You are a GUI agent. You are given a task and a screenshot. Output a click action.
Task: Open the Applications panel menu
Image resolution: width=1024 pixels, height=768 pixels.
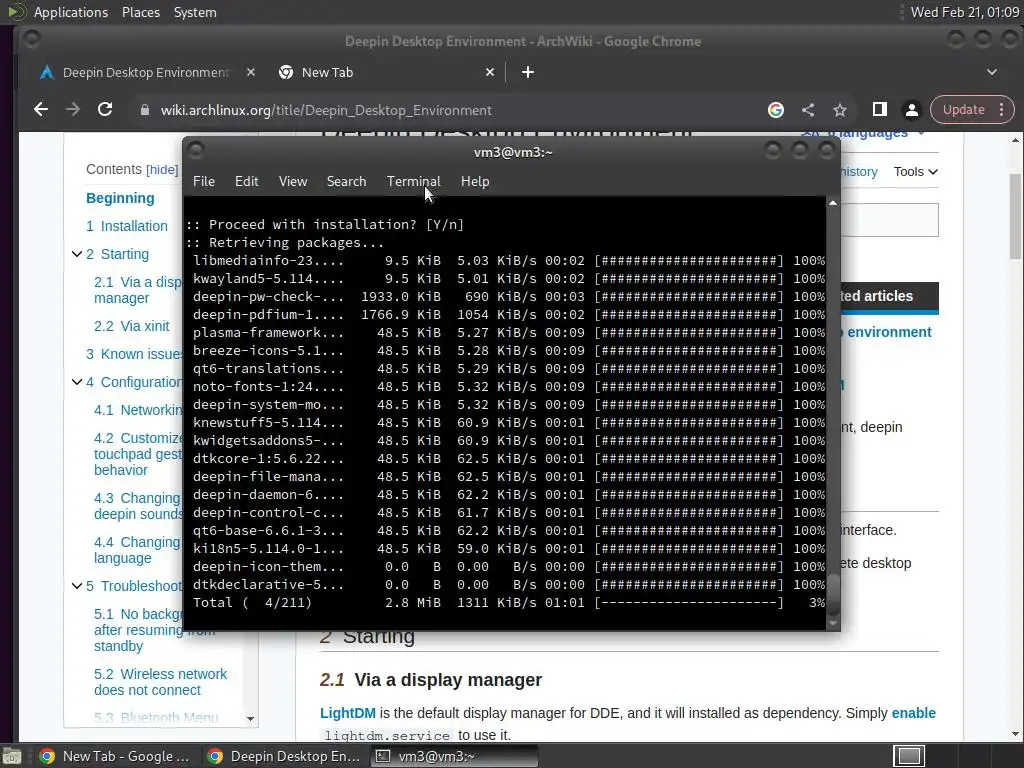(71, 12)
